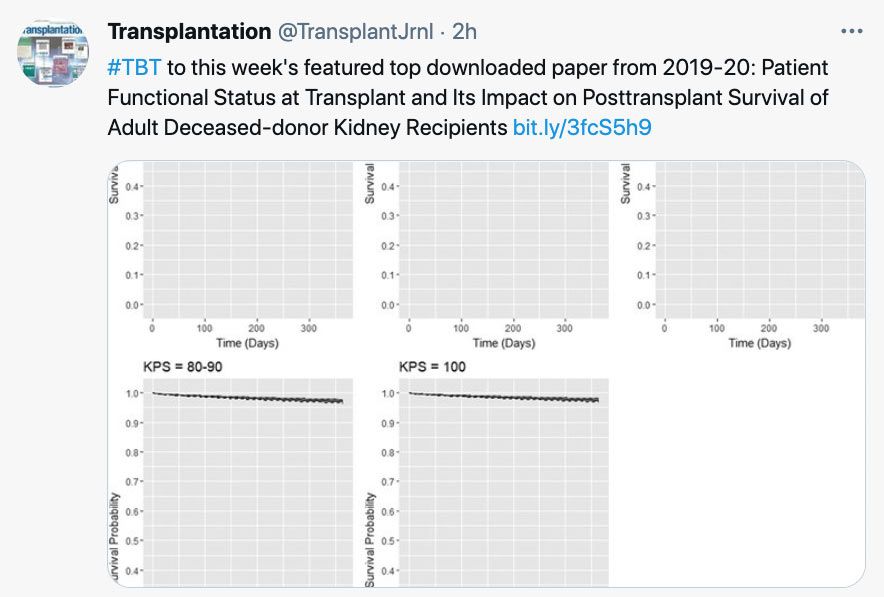884x597 pixels.
Task: Click the survival curve in the KPS = 80-90 plot
Action: pos(250,398)
